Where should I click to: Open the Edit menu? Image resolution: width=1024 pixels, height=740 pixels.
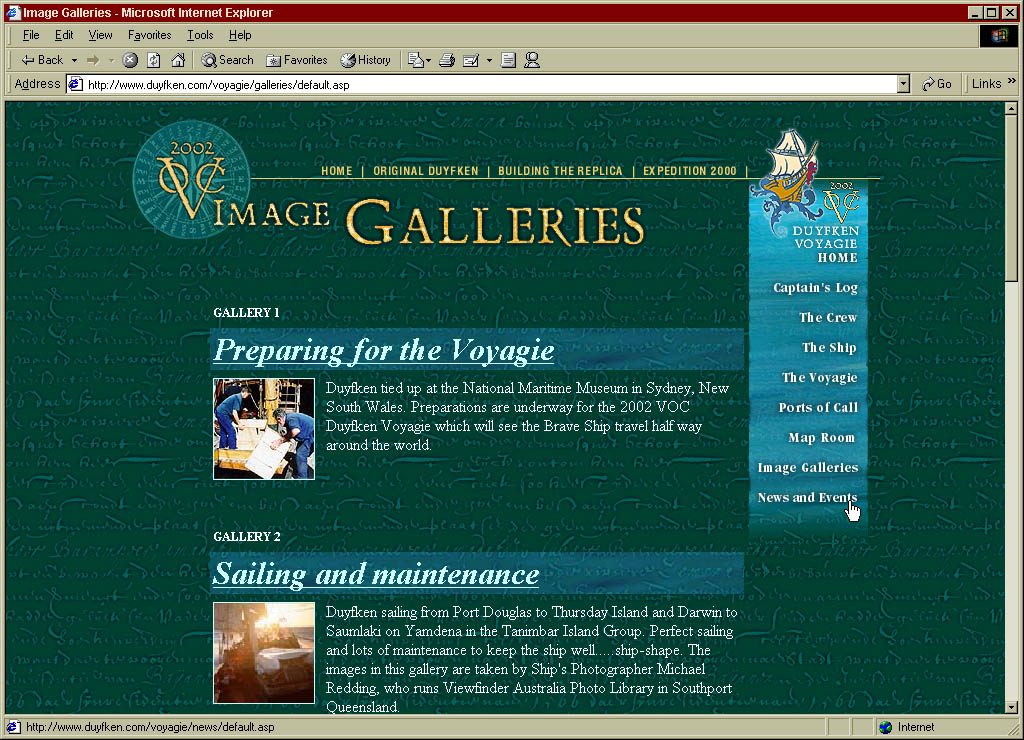pyautogui.click(x=63, y=35)
